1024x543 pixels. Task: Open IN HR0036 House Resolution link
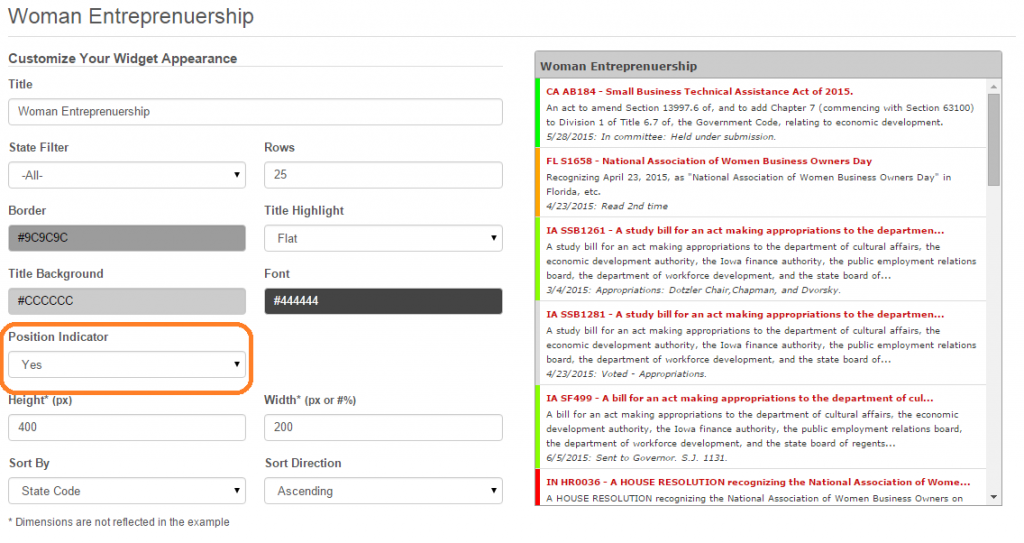click(757, 482)
